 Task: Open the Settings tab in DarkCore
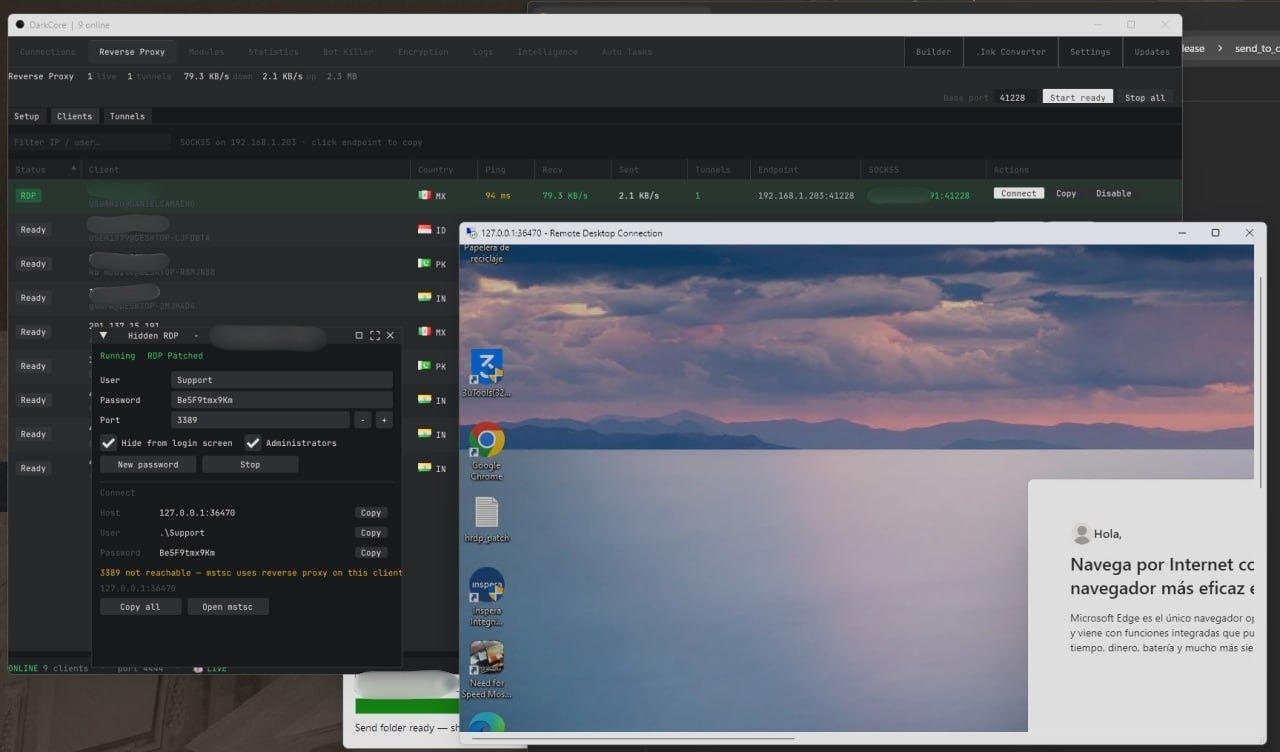click(1090, 52)
